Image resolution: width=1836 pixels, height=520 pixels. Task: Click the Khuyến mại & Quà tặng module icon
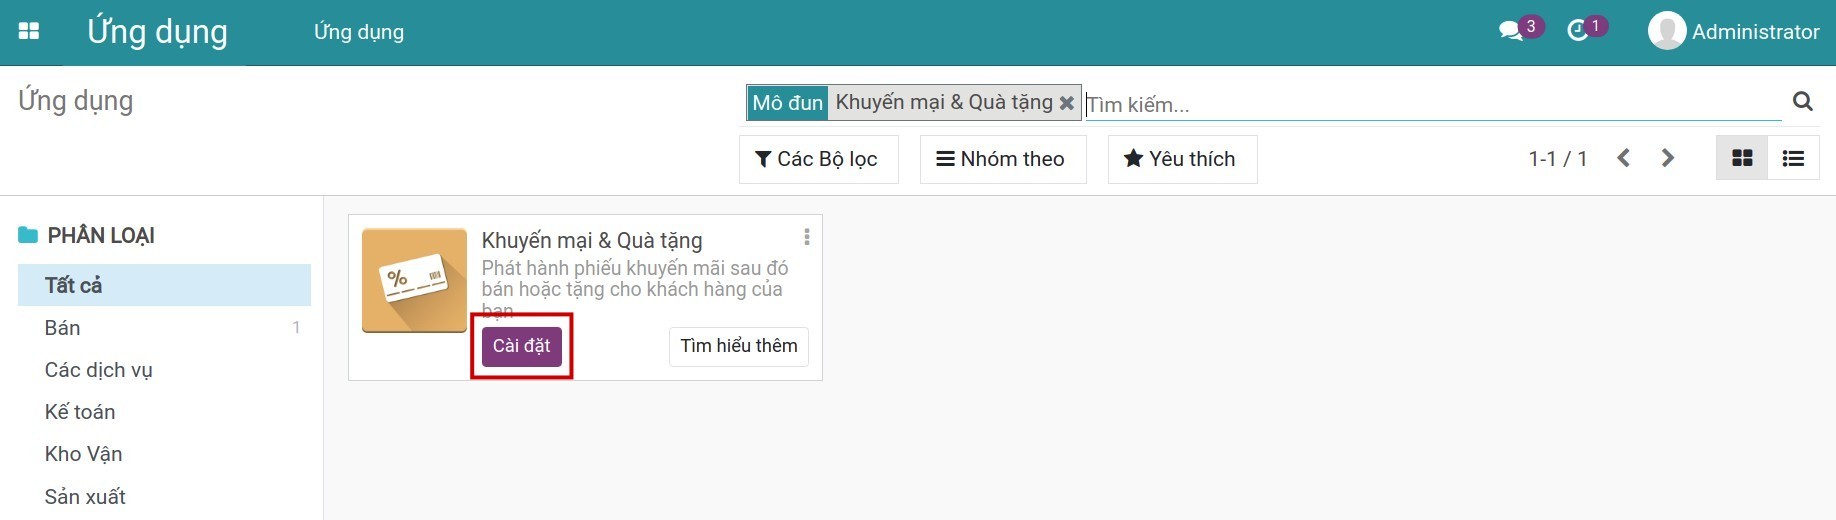[x=414, y=280]
